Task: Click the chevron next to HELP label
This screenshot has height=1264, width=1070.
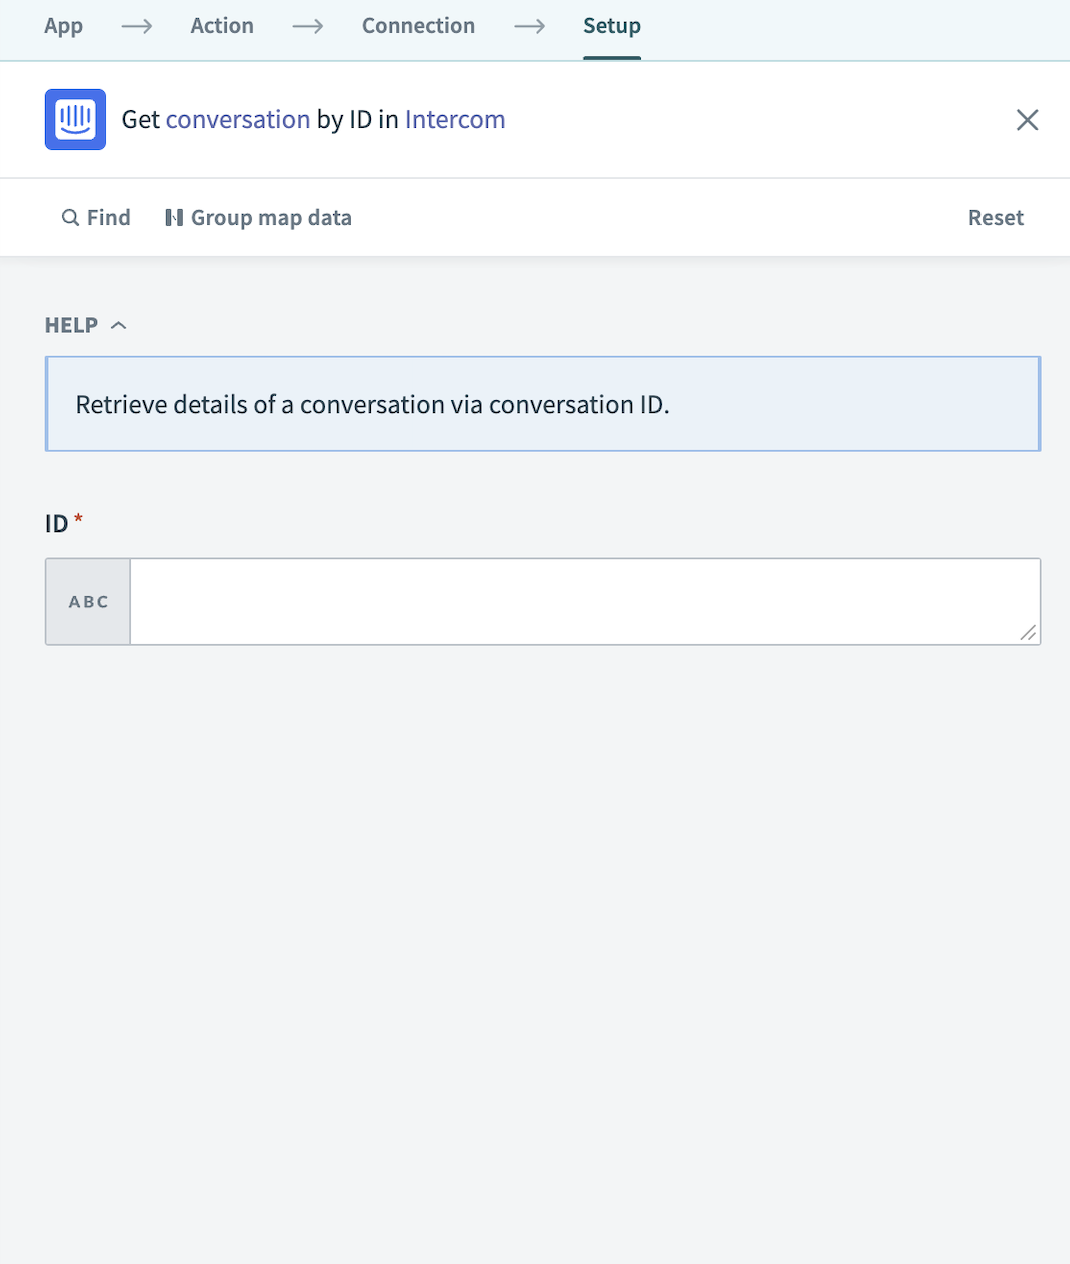Action: pos(119,324)
